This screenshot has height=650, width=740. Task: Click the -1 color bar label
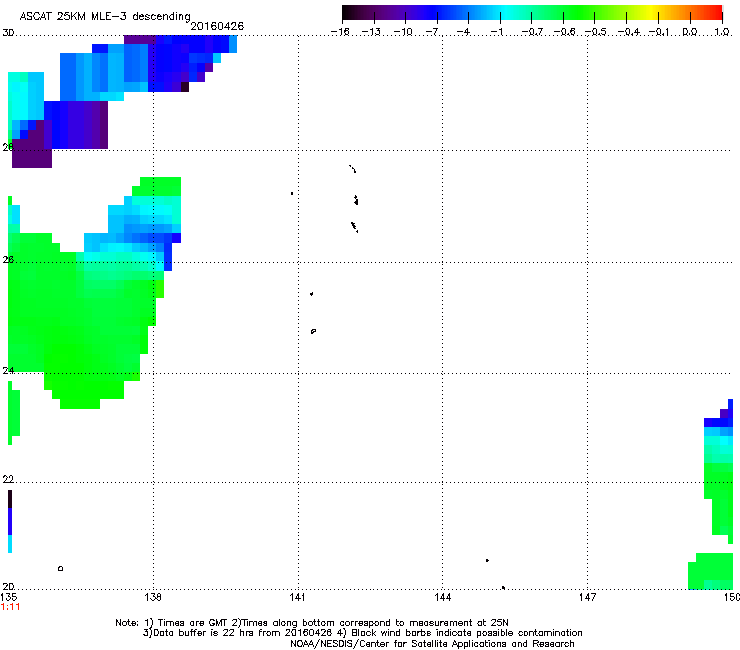point(496,32)
